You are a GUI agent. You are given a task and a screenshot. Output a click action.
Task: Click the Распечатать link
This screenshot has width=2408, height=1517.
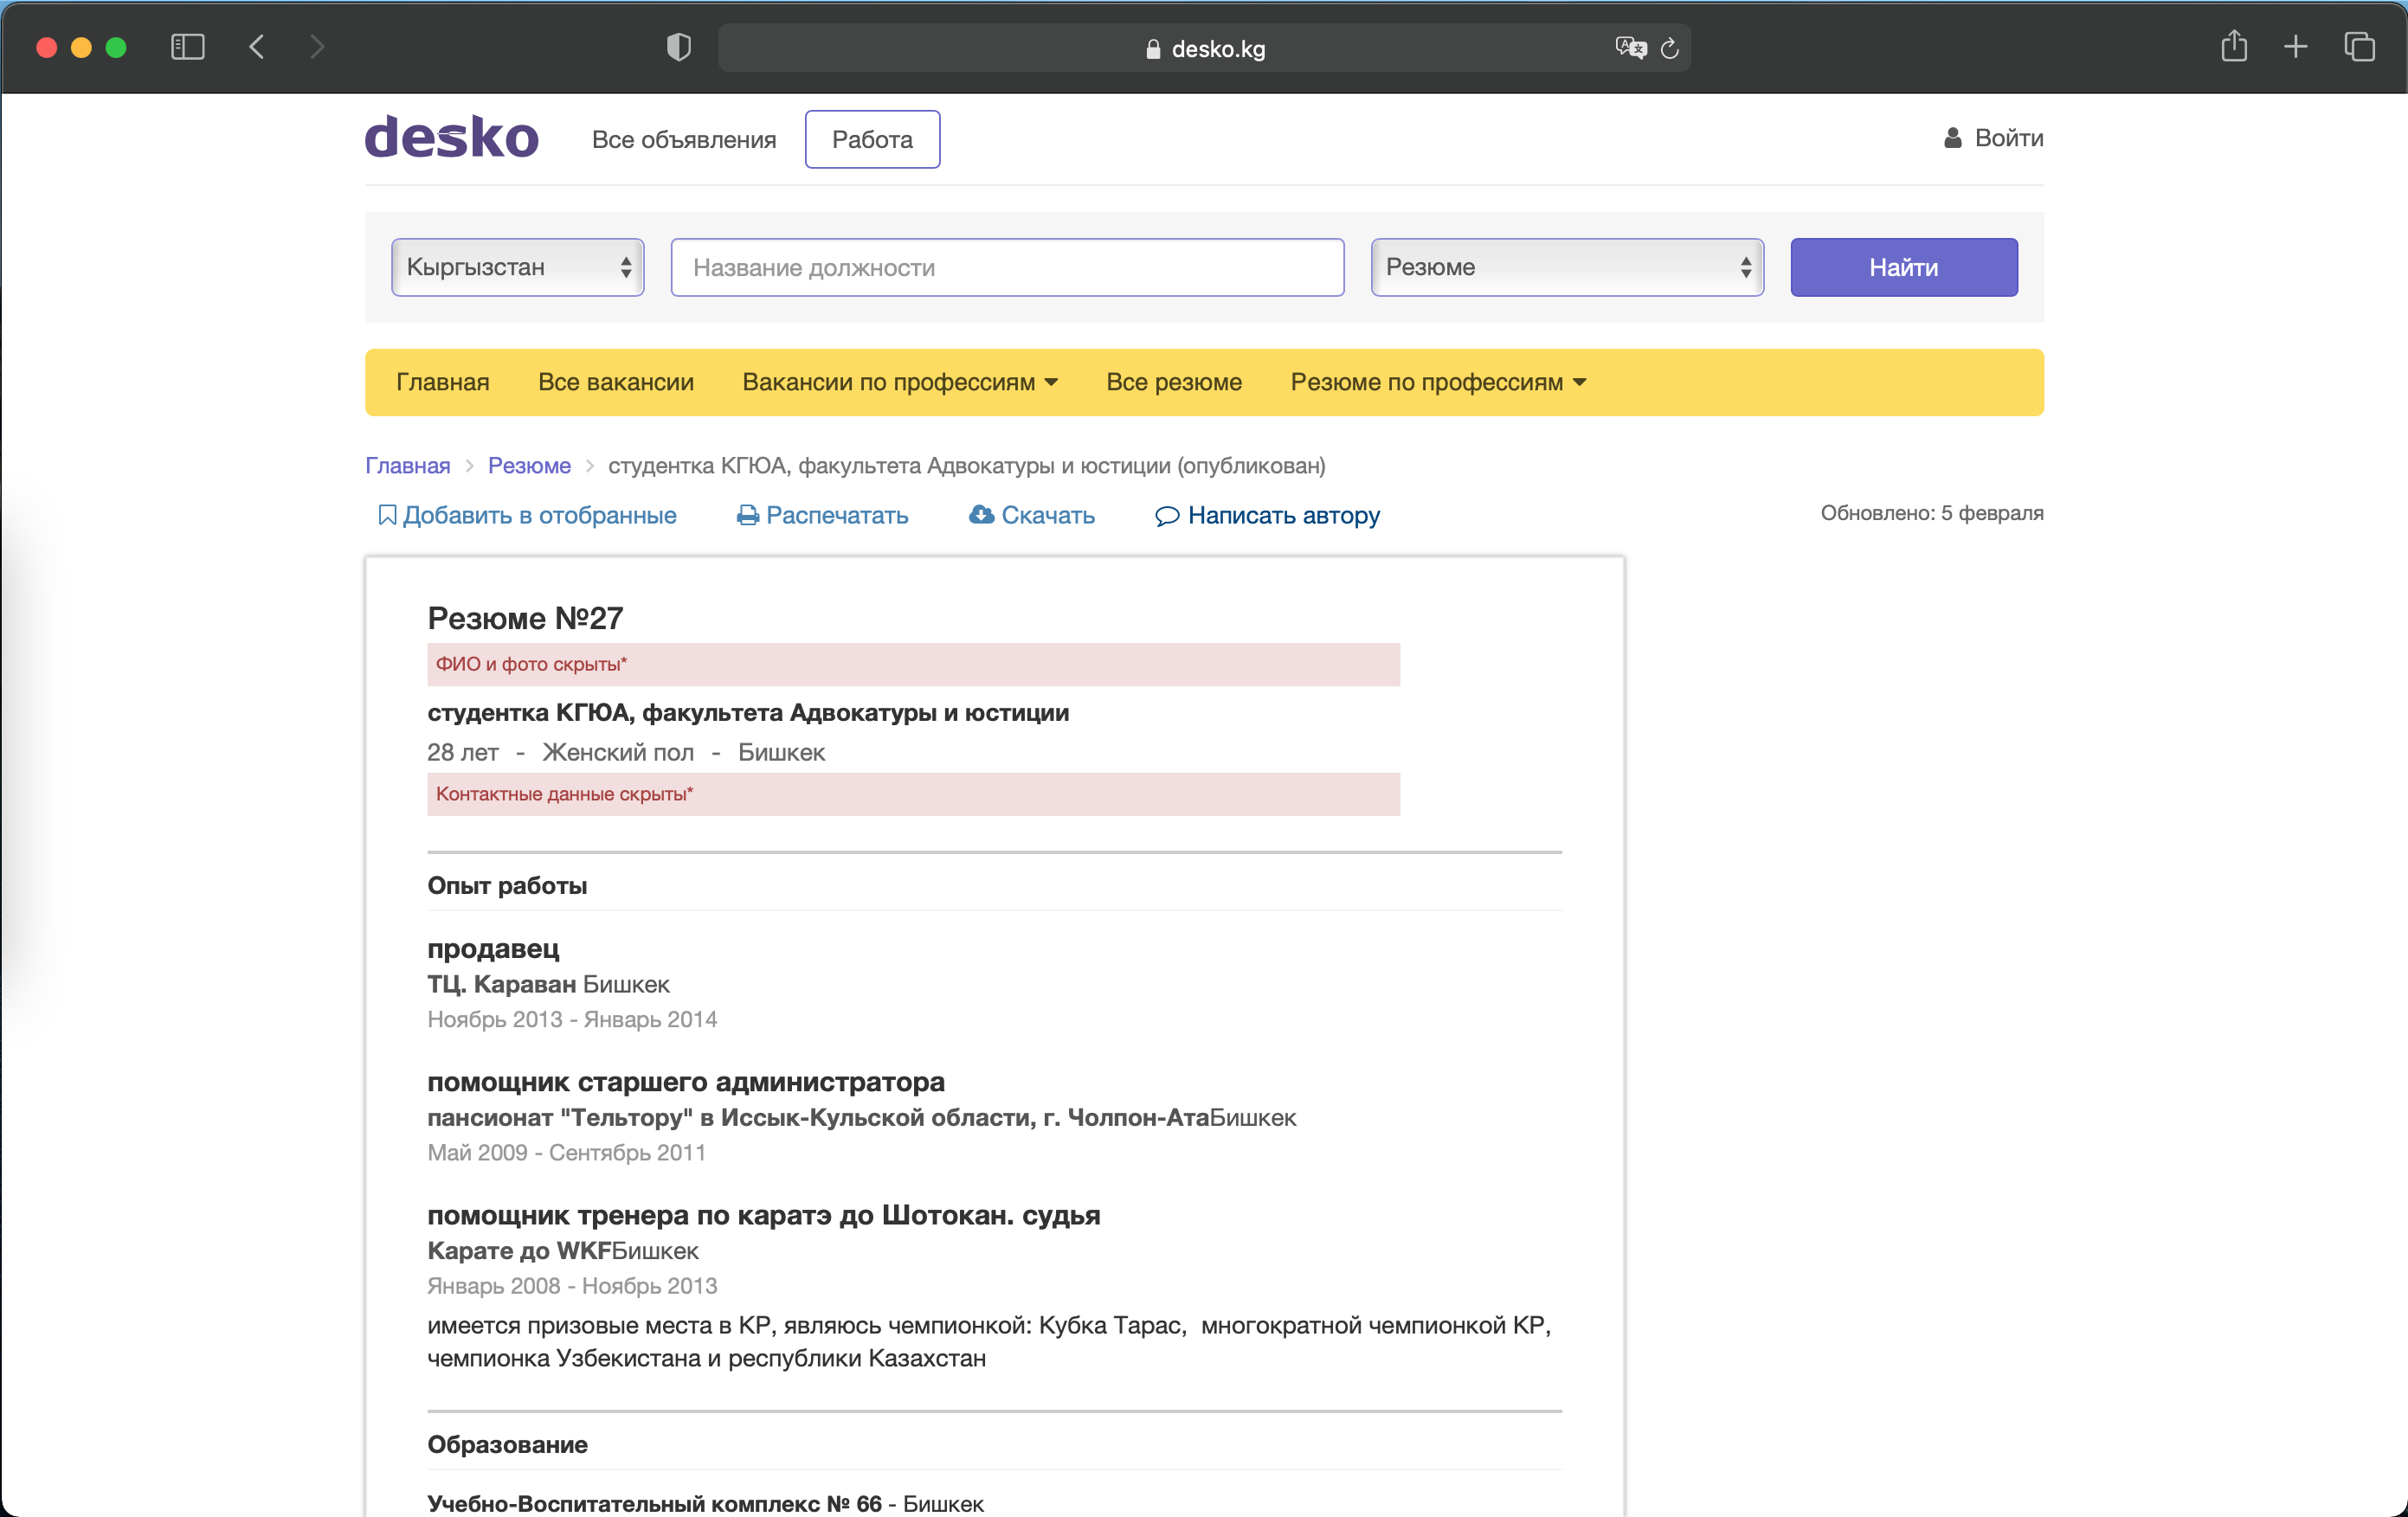coord(836,515)
